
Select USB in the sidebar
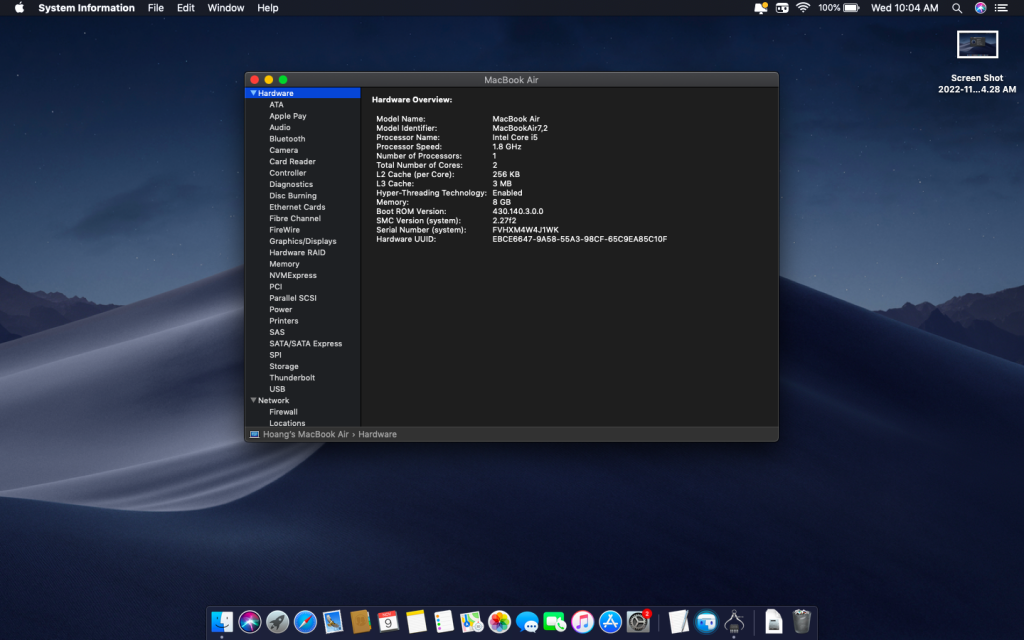coord(277,389)
